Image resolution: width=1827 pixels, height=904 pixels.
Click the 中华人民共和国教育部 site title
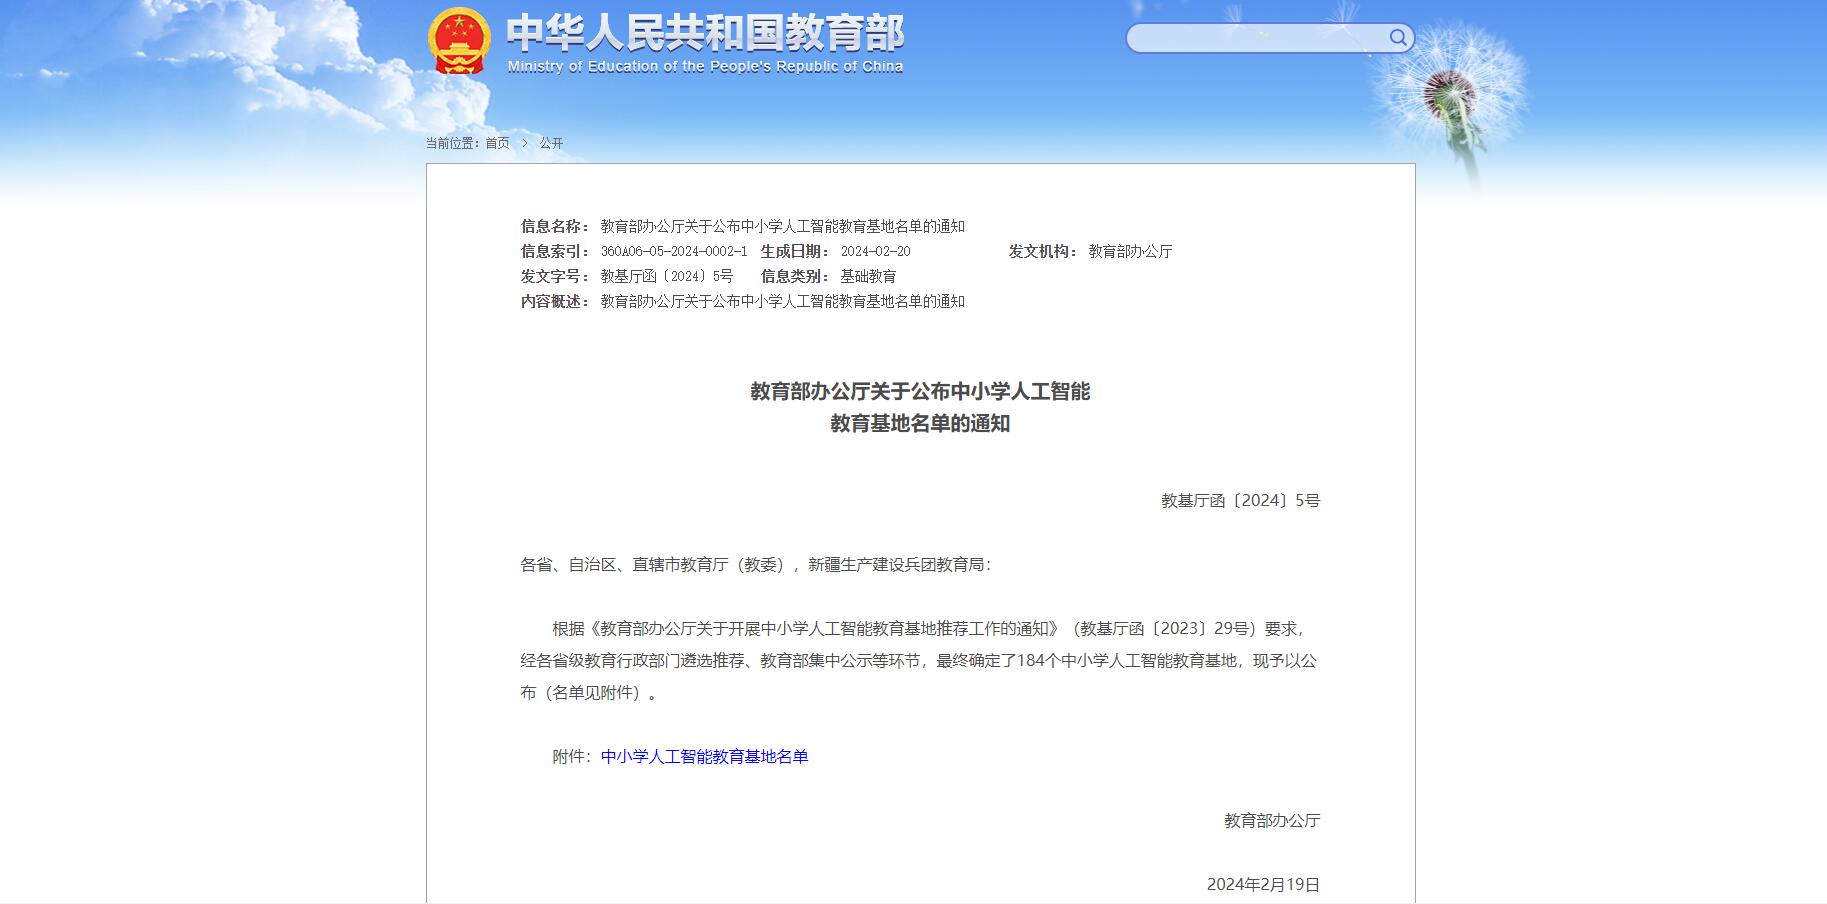click(705, 32)
